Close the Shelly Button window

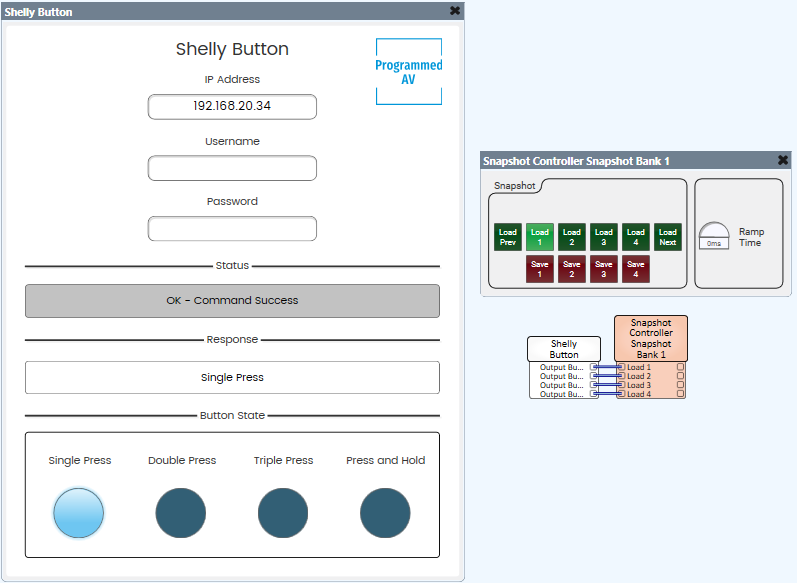(x=455, y=11)
